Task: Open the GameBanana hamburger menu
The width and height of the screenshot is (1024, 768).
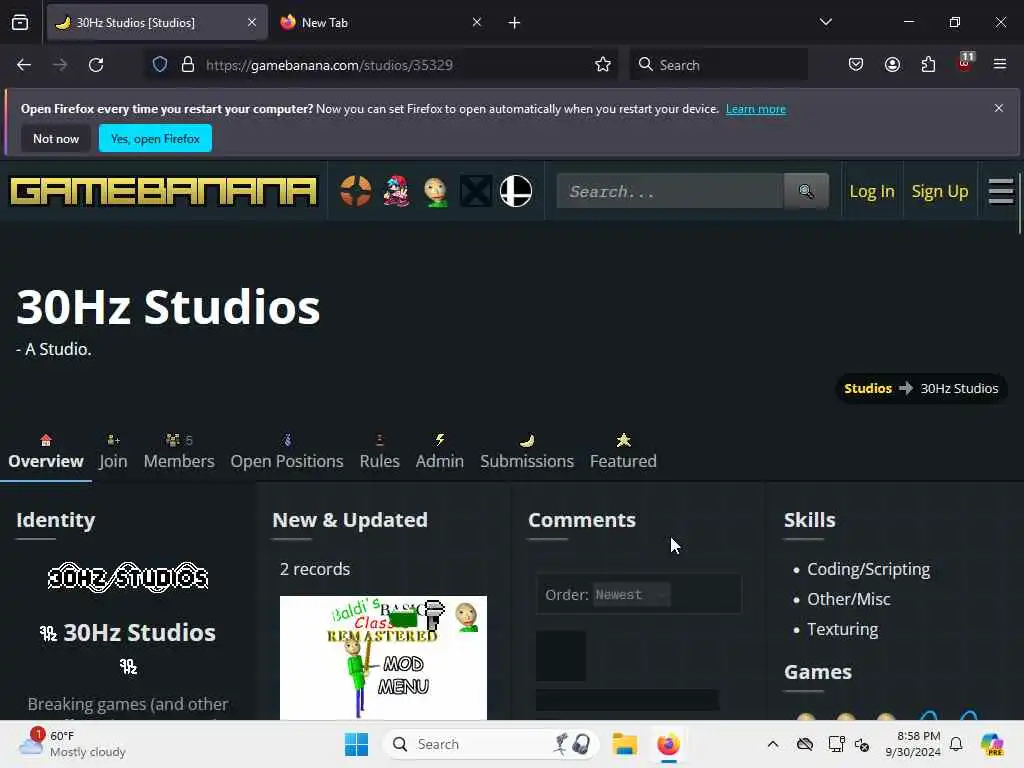Action: click(1000, 191)
